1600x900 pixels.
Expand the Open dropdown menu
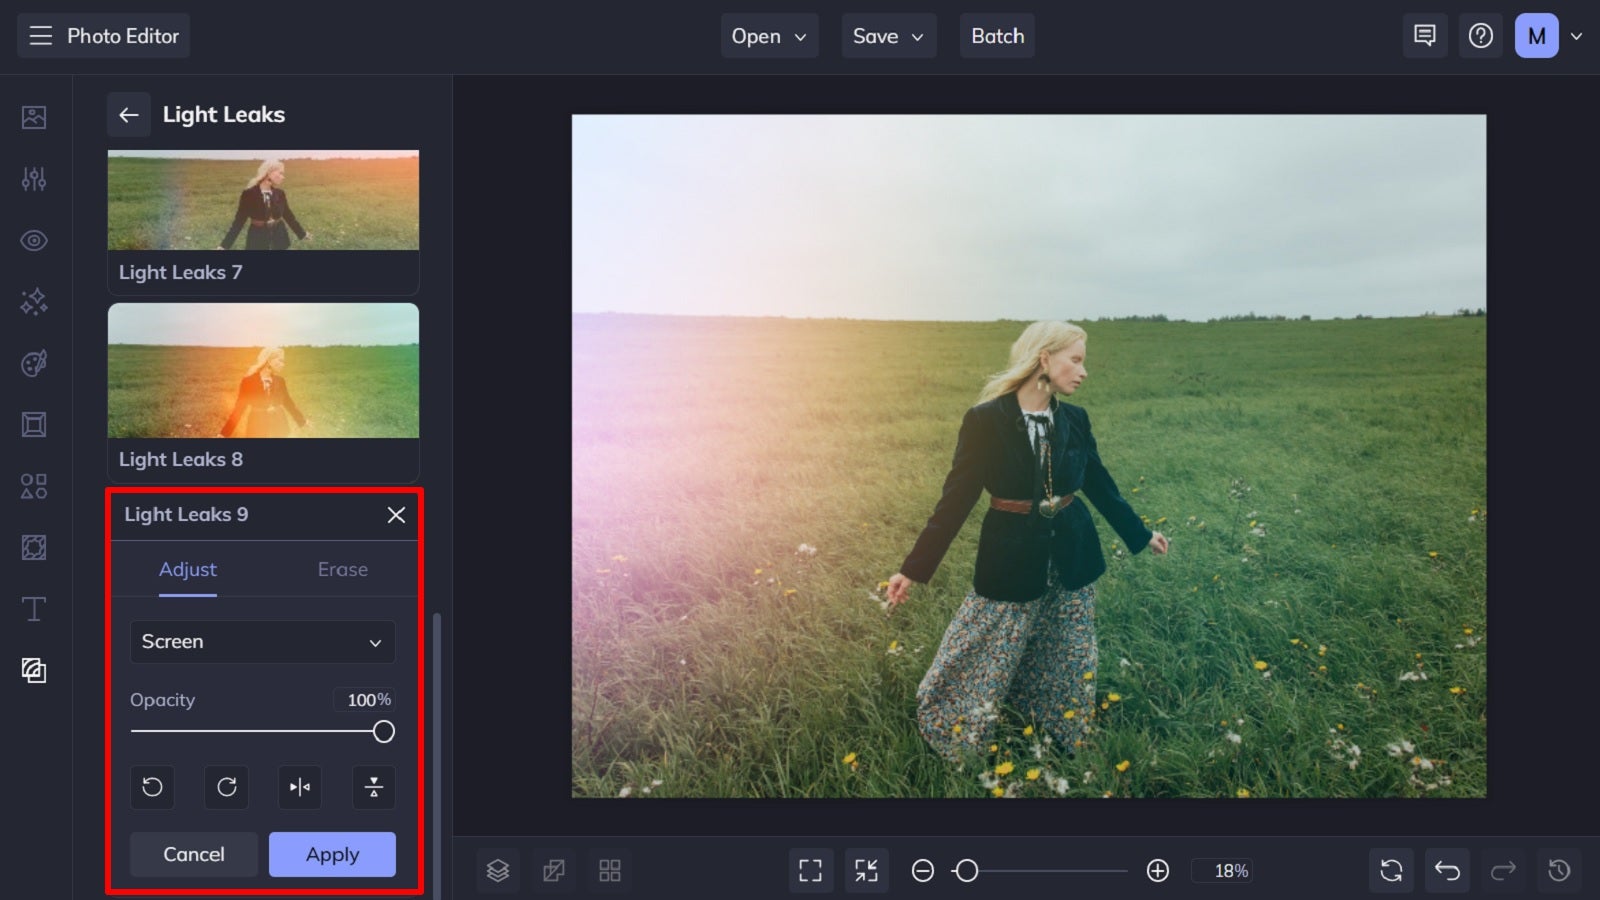tap(769, 36)
